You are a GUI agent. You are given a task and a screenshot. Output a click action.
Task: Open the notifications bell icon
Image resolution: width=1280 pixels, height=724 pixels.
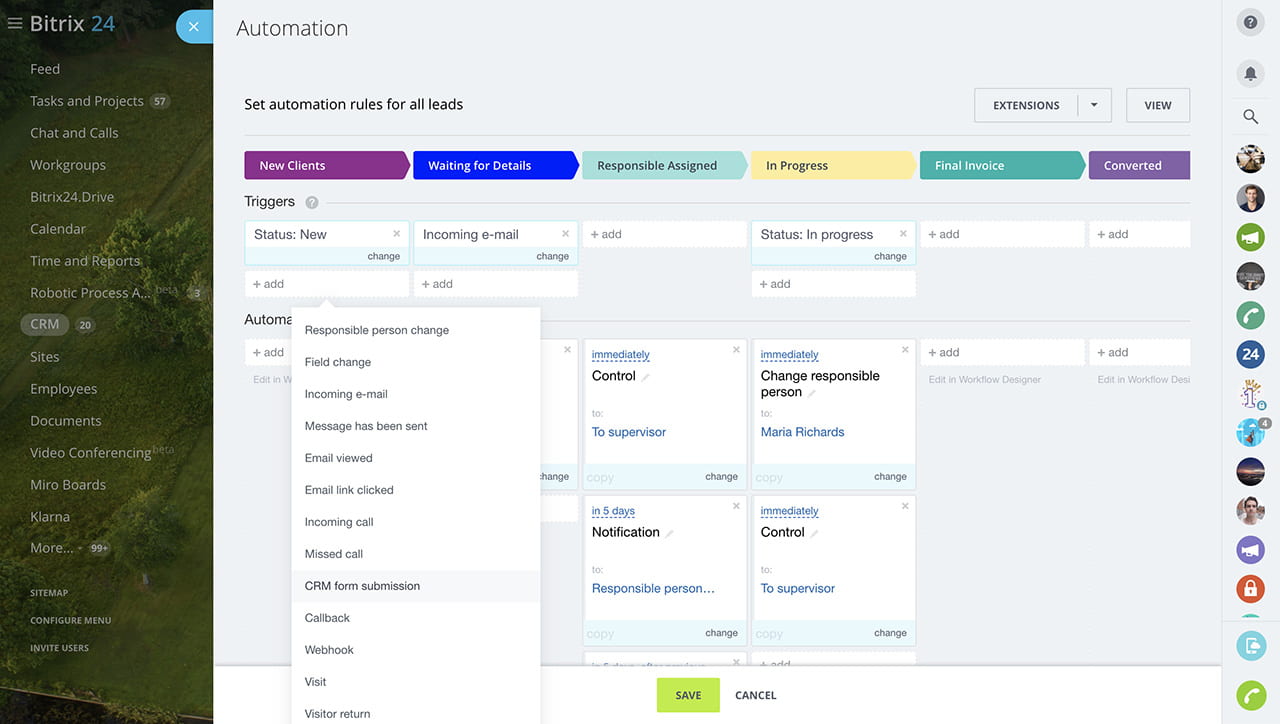pos(1250,73)
